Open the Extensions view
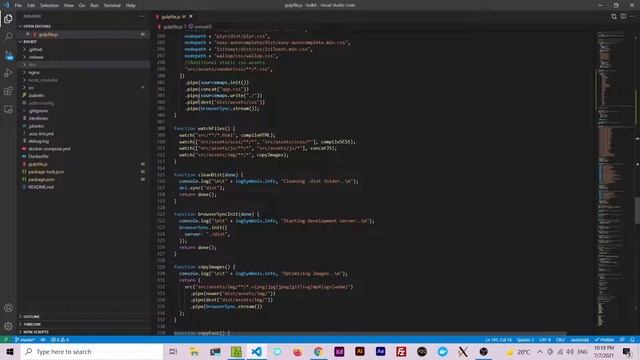The width and height of the screenshot is (640, 360). point(8,91)
